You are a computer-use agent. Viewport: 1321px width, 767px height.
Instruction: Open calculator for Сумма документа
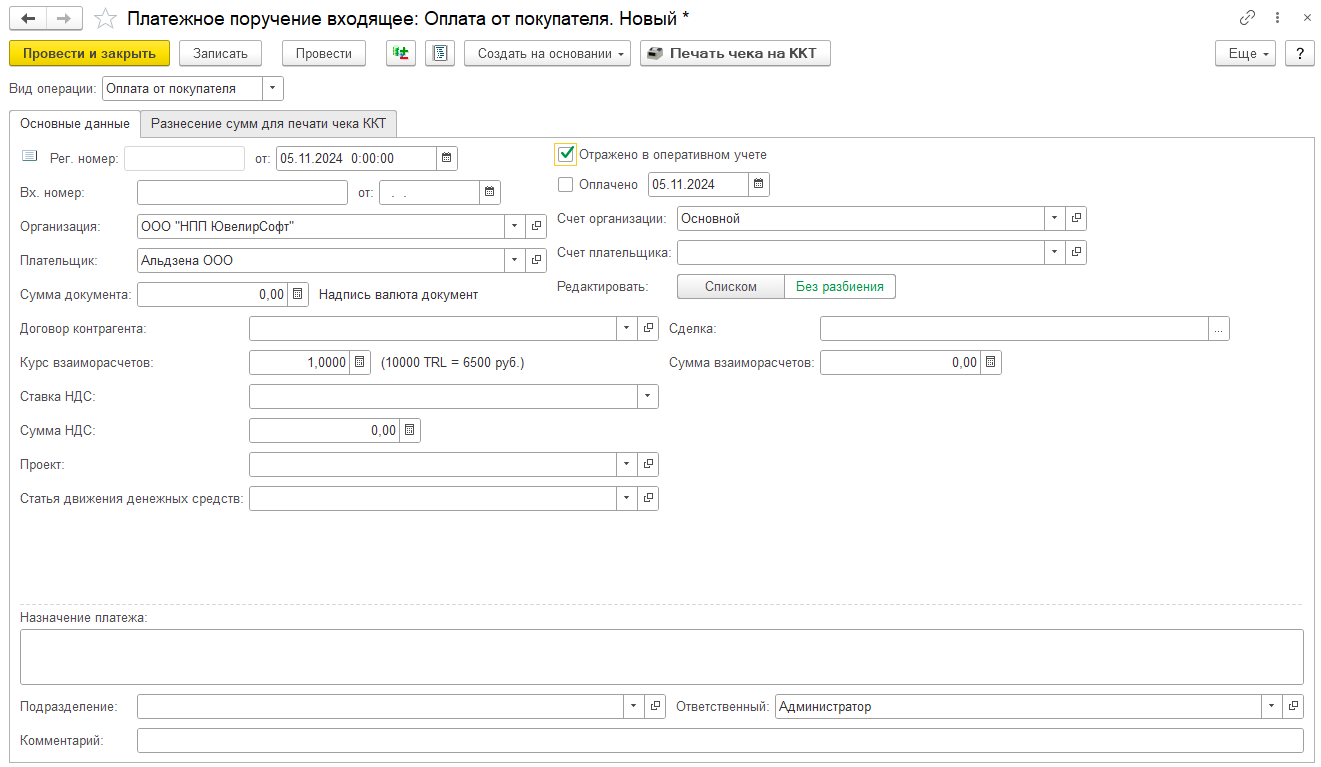(297, 294)
